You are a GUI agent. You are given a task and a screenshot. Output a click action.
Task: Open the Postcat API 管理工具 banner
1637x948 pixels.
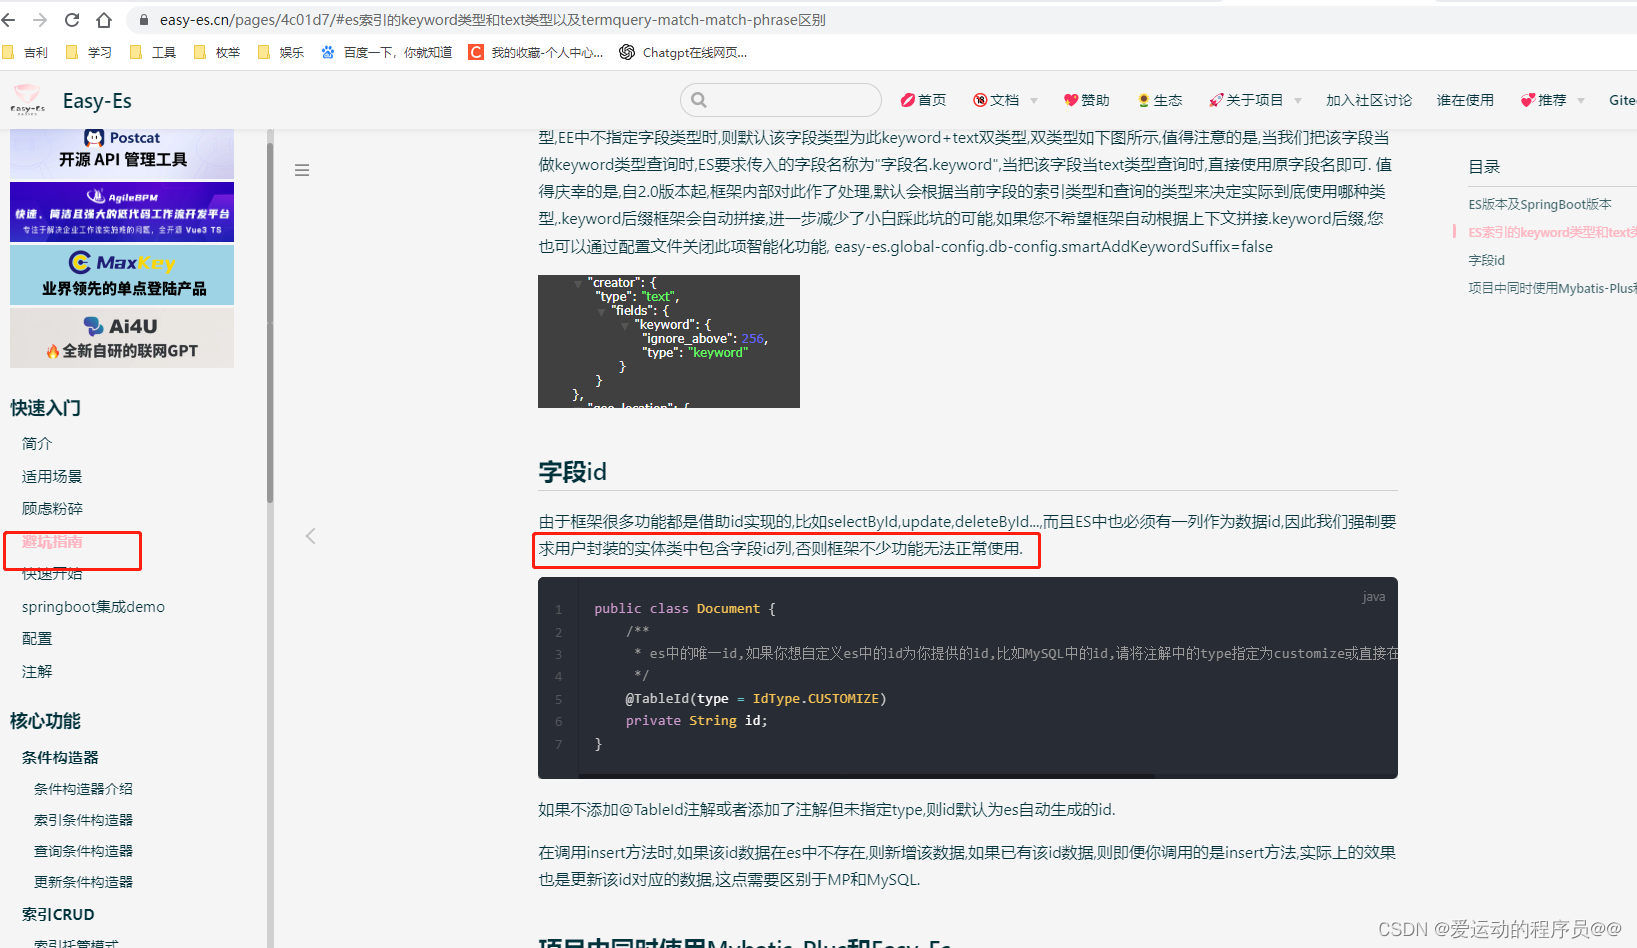pos(121,153)
